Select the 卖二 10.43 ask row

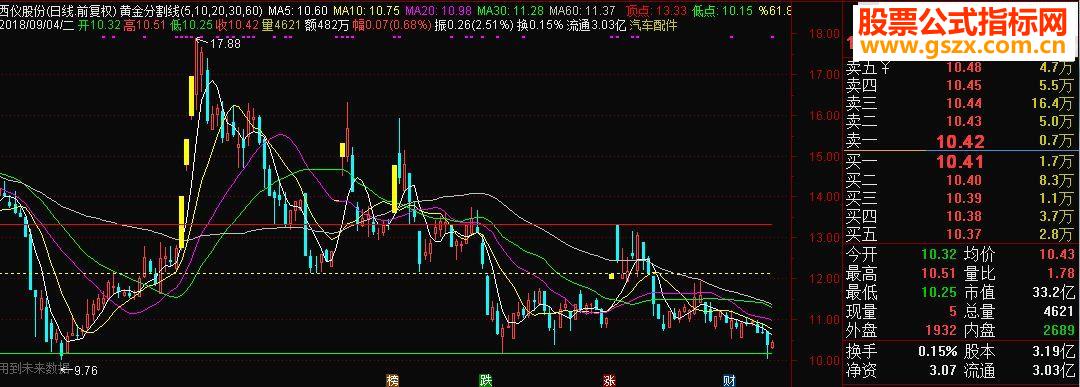click(960, 121)
